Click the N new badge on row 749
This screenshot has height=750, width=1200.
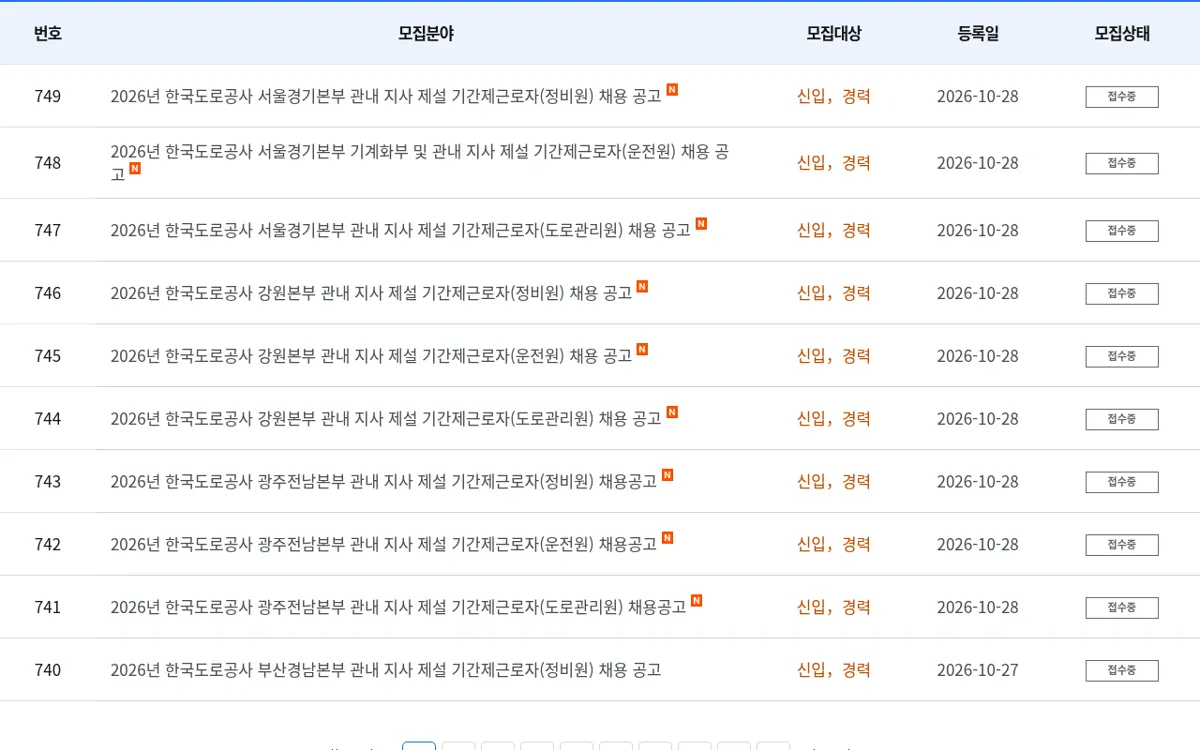tap(672, 89)
